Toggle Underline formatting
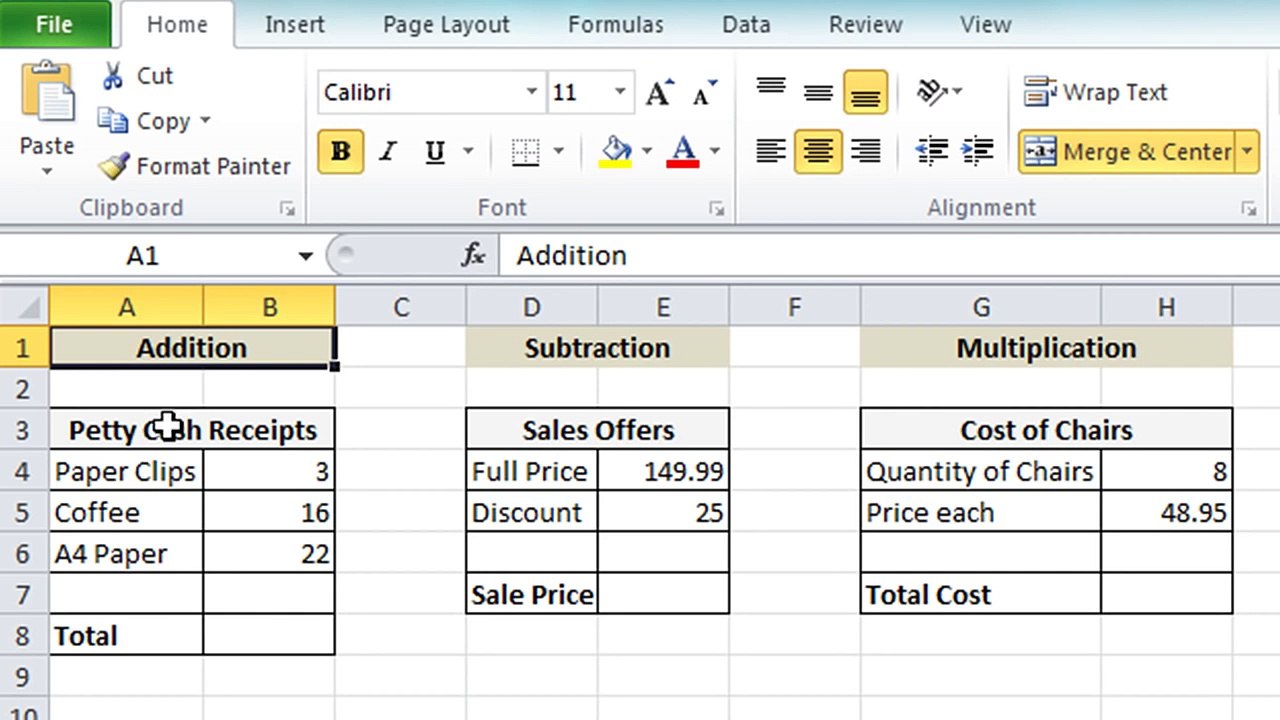Image resolution: width=1280 pixels, height=720 pixels. (434, 152)
